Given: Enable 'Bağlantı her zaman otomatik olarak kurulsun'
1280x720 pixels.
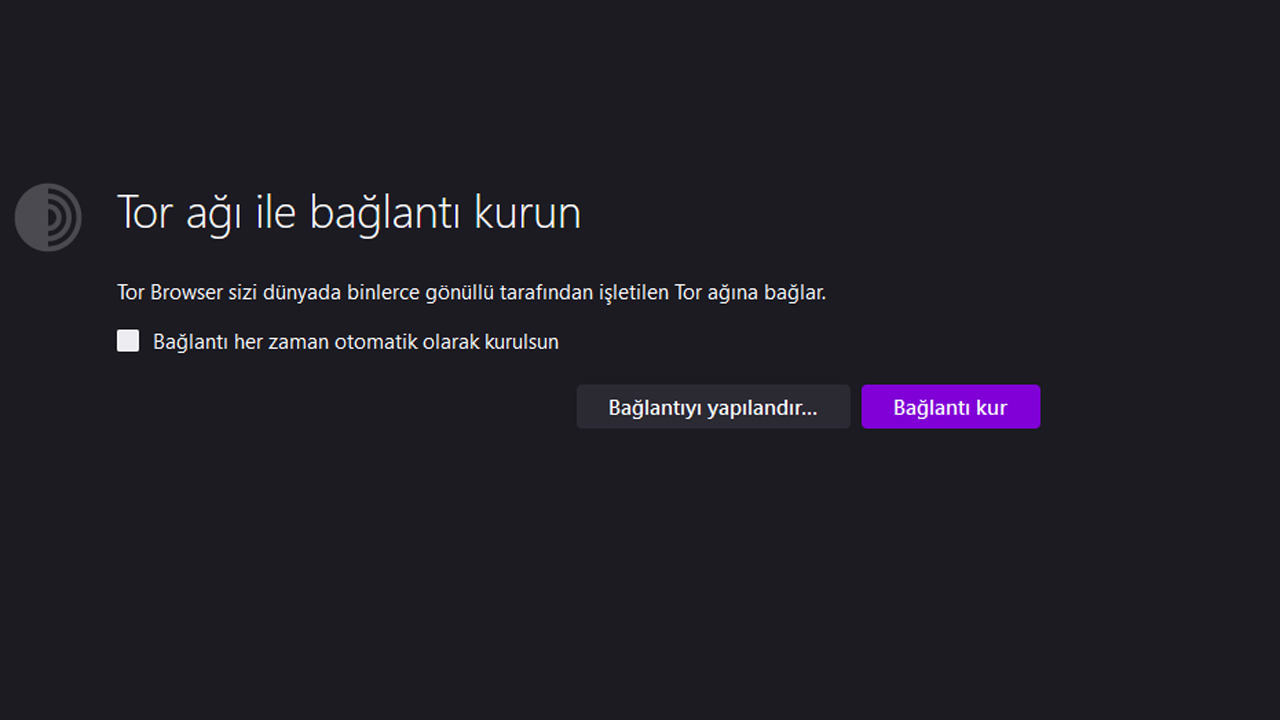Looking at the screenshot, I should click(128, 341).
